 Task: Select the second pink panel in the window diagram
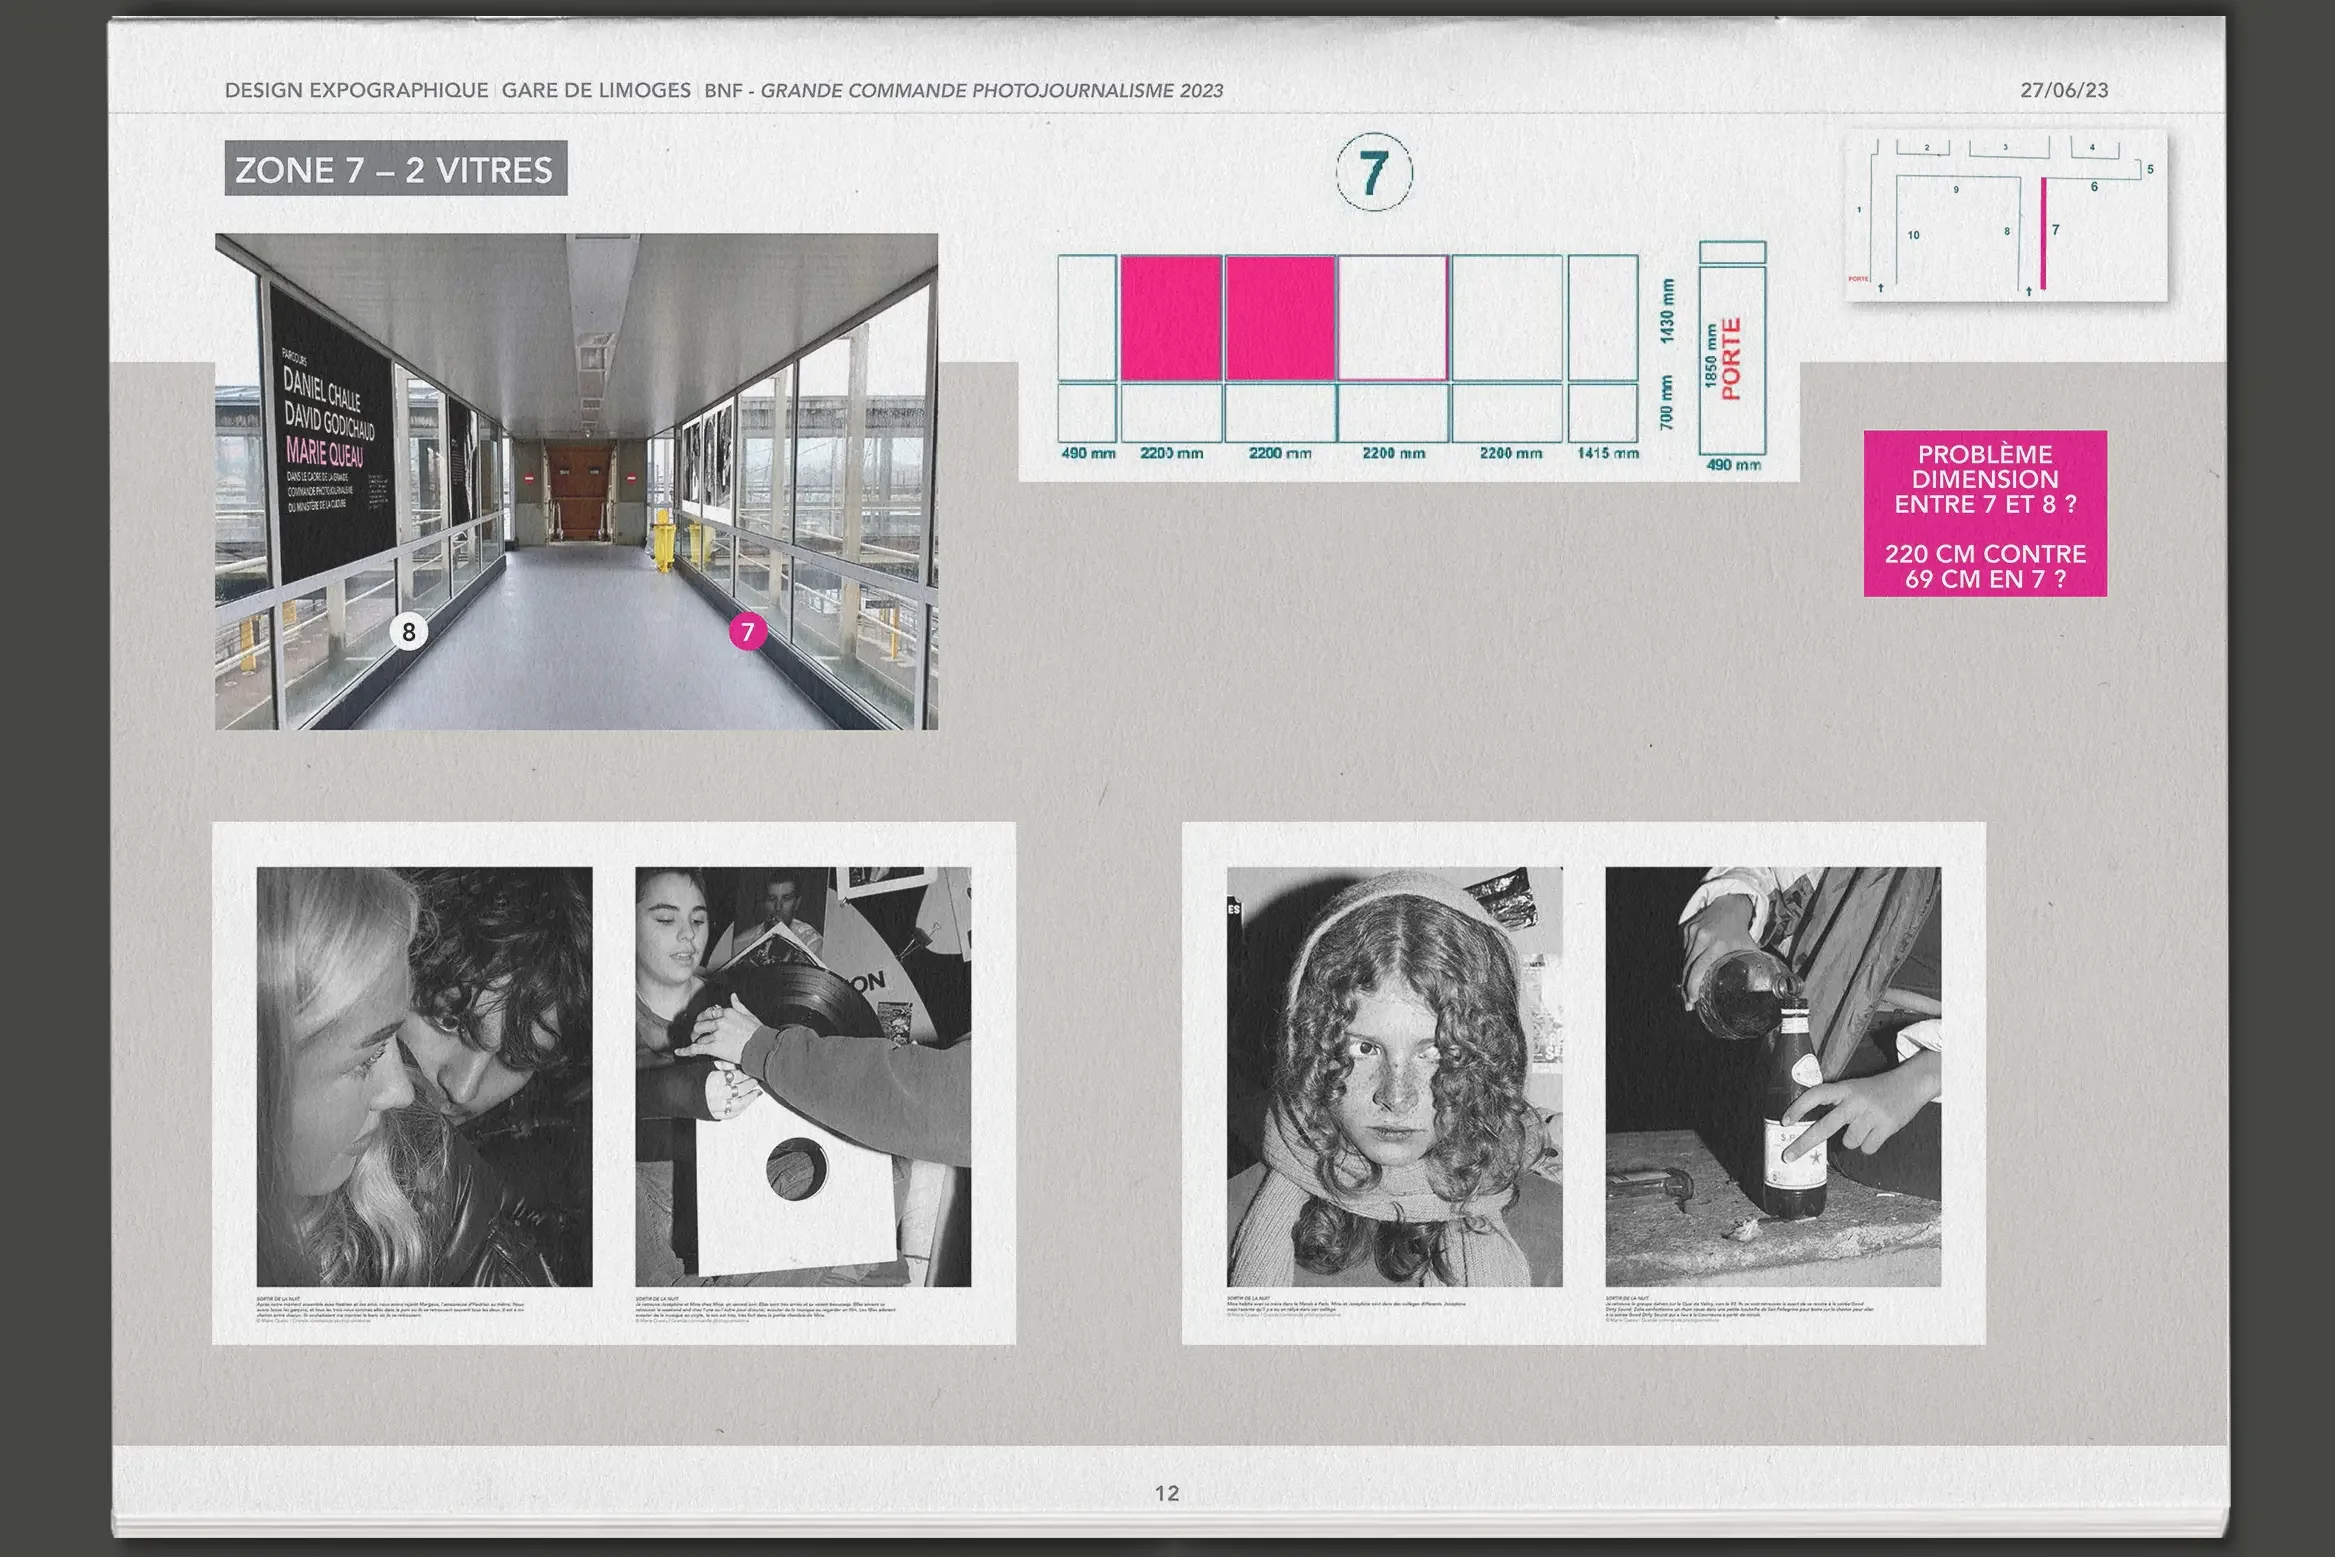1280,318
